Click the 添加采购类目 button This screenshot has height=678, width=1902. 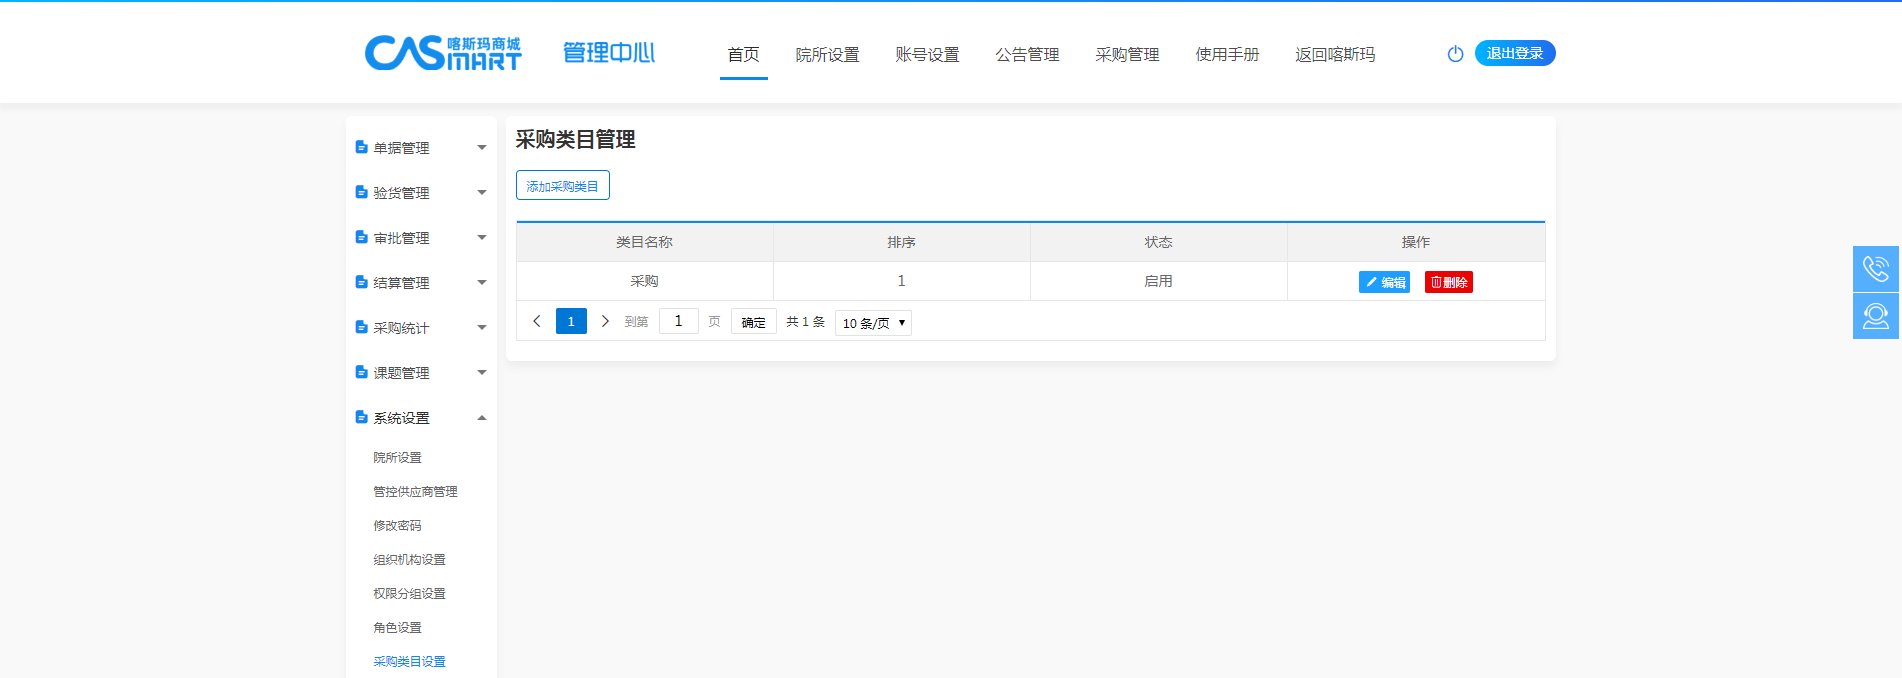562,186
